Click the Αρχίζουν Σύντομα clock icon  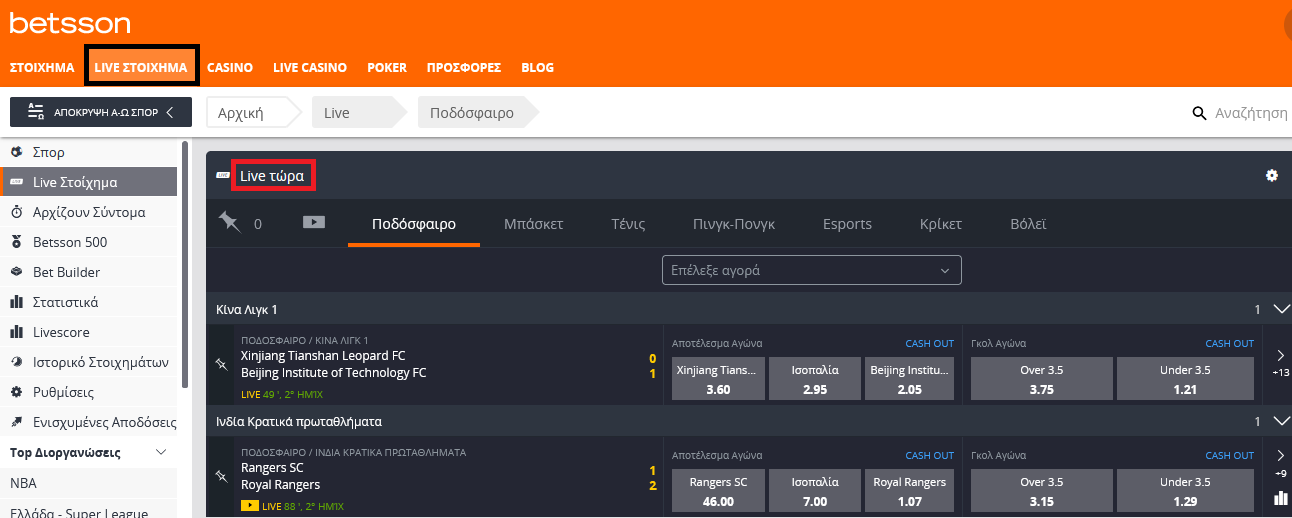(x=16, y=212)
